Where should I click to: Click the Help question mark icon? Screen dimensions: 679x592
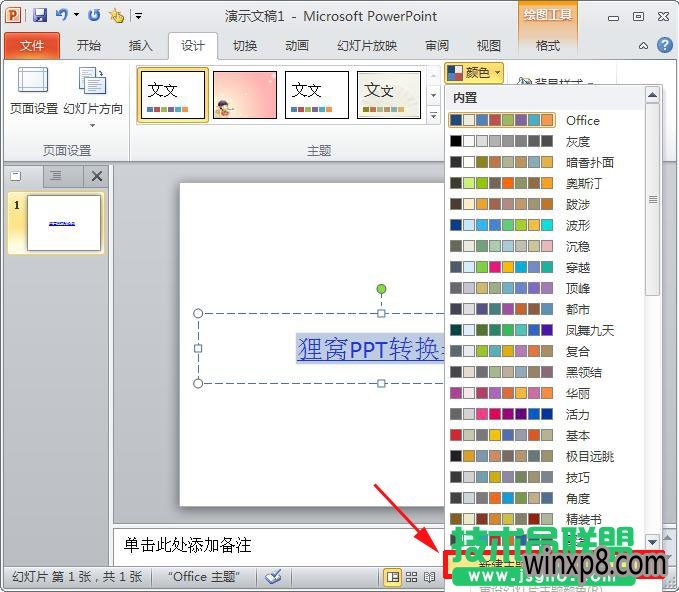(x=665, y=45)
